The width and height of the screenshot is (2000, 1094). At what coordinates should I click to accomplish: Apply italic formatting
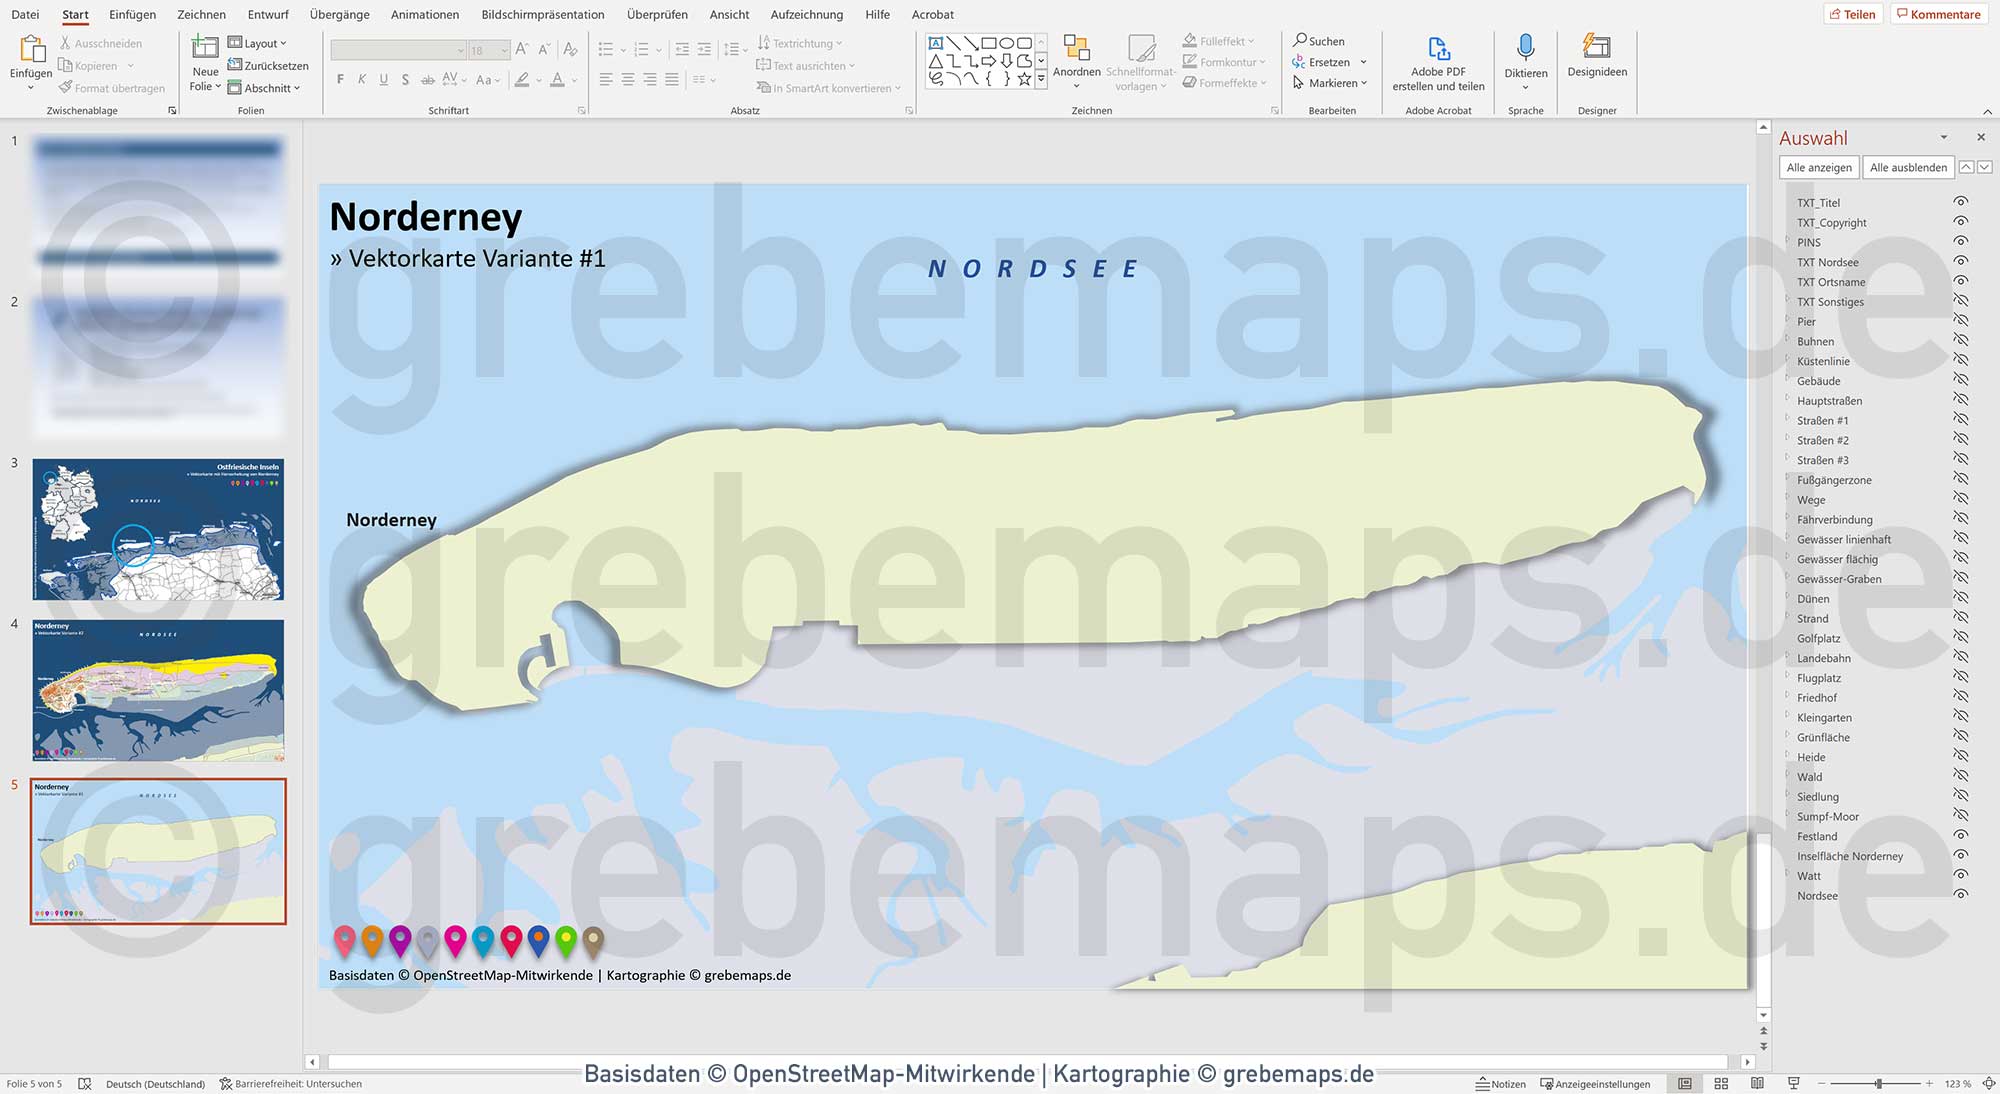click(362, 79)
